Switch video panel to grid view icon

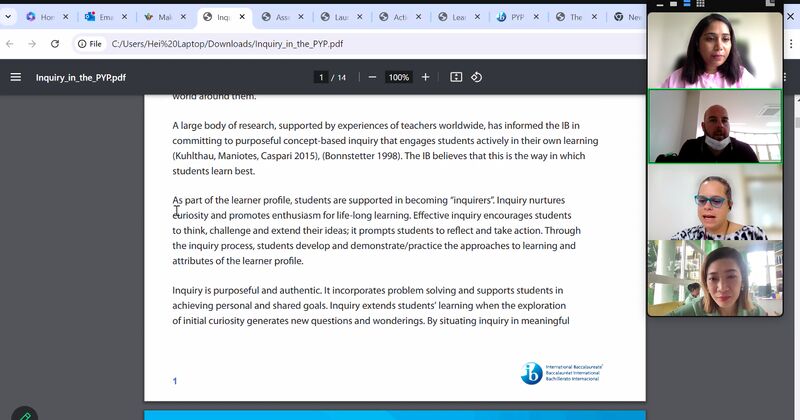coord(701,4)
